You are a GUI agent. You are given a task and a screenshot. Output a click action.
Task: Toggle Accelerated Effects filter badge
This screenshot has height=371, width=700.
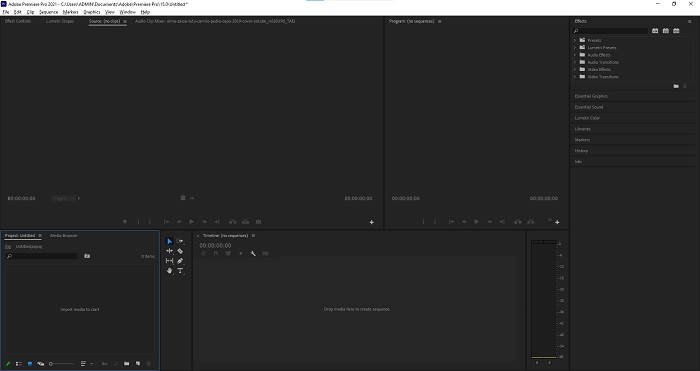[655, 31]
